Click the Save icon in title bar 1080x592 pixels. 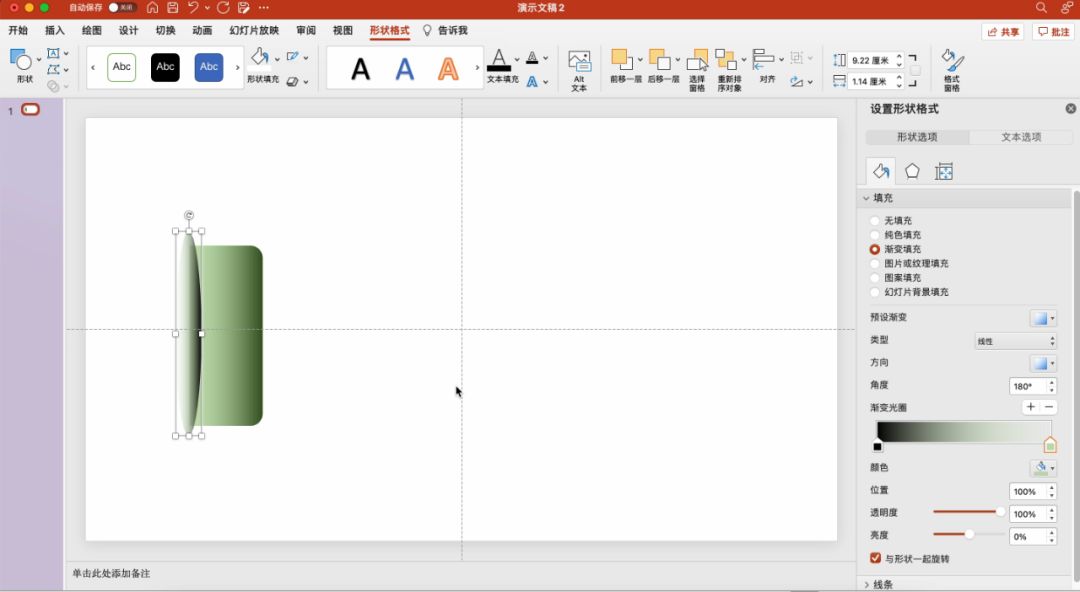click(173, 8)
